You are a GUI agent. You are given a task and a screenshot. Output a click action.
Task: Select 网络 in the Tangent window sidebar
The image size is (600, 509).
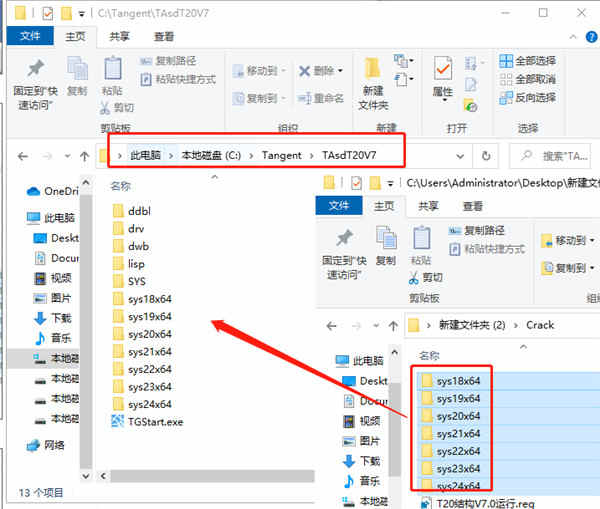pos(46,445)
